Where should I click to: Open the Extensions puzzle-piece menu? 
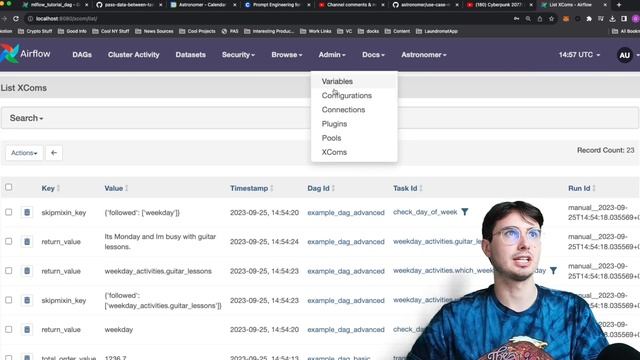coord(589,19)
